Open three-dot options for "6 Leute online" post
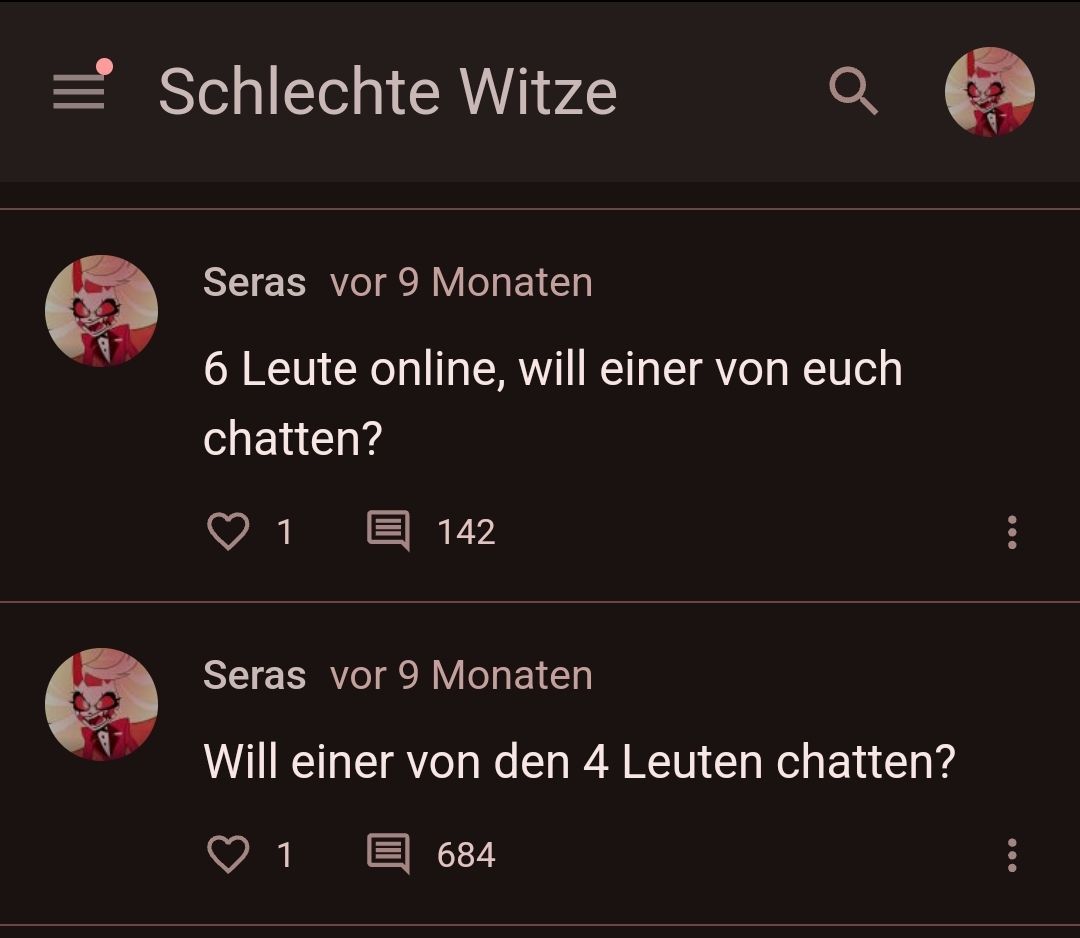 pos(1012,532)
